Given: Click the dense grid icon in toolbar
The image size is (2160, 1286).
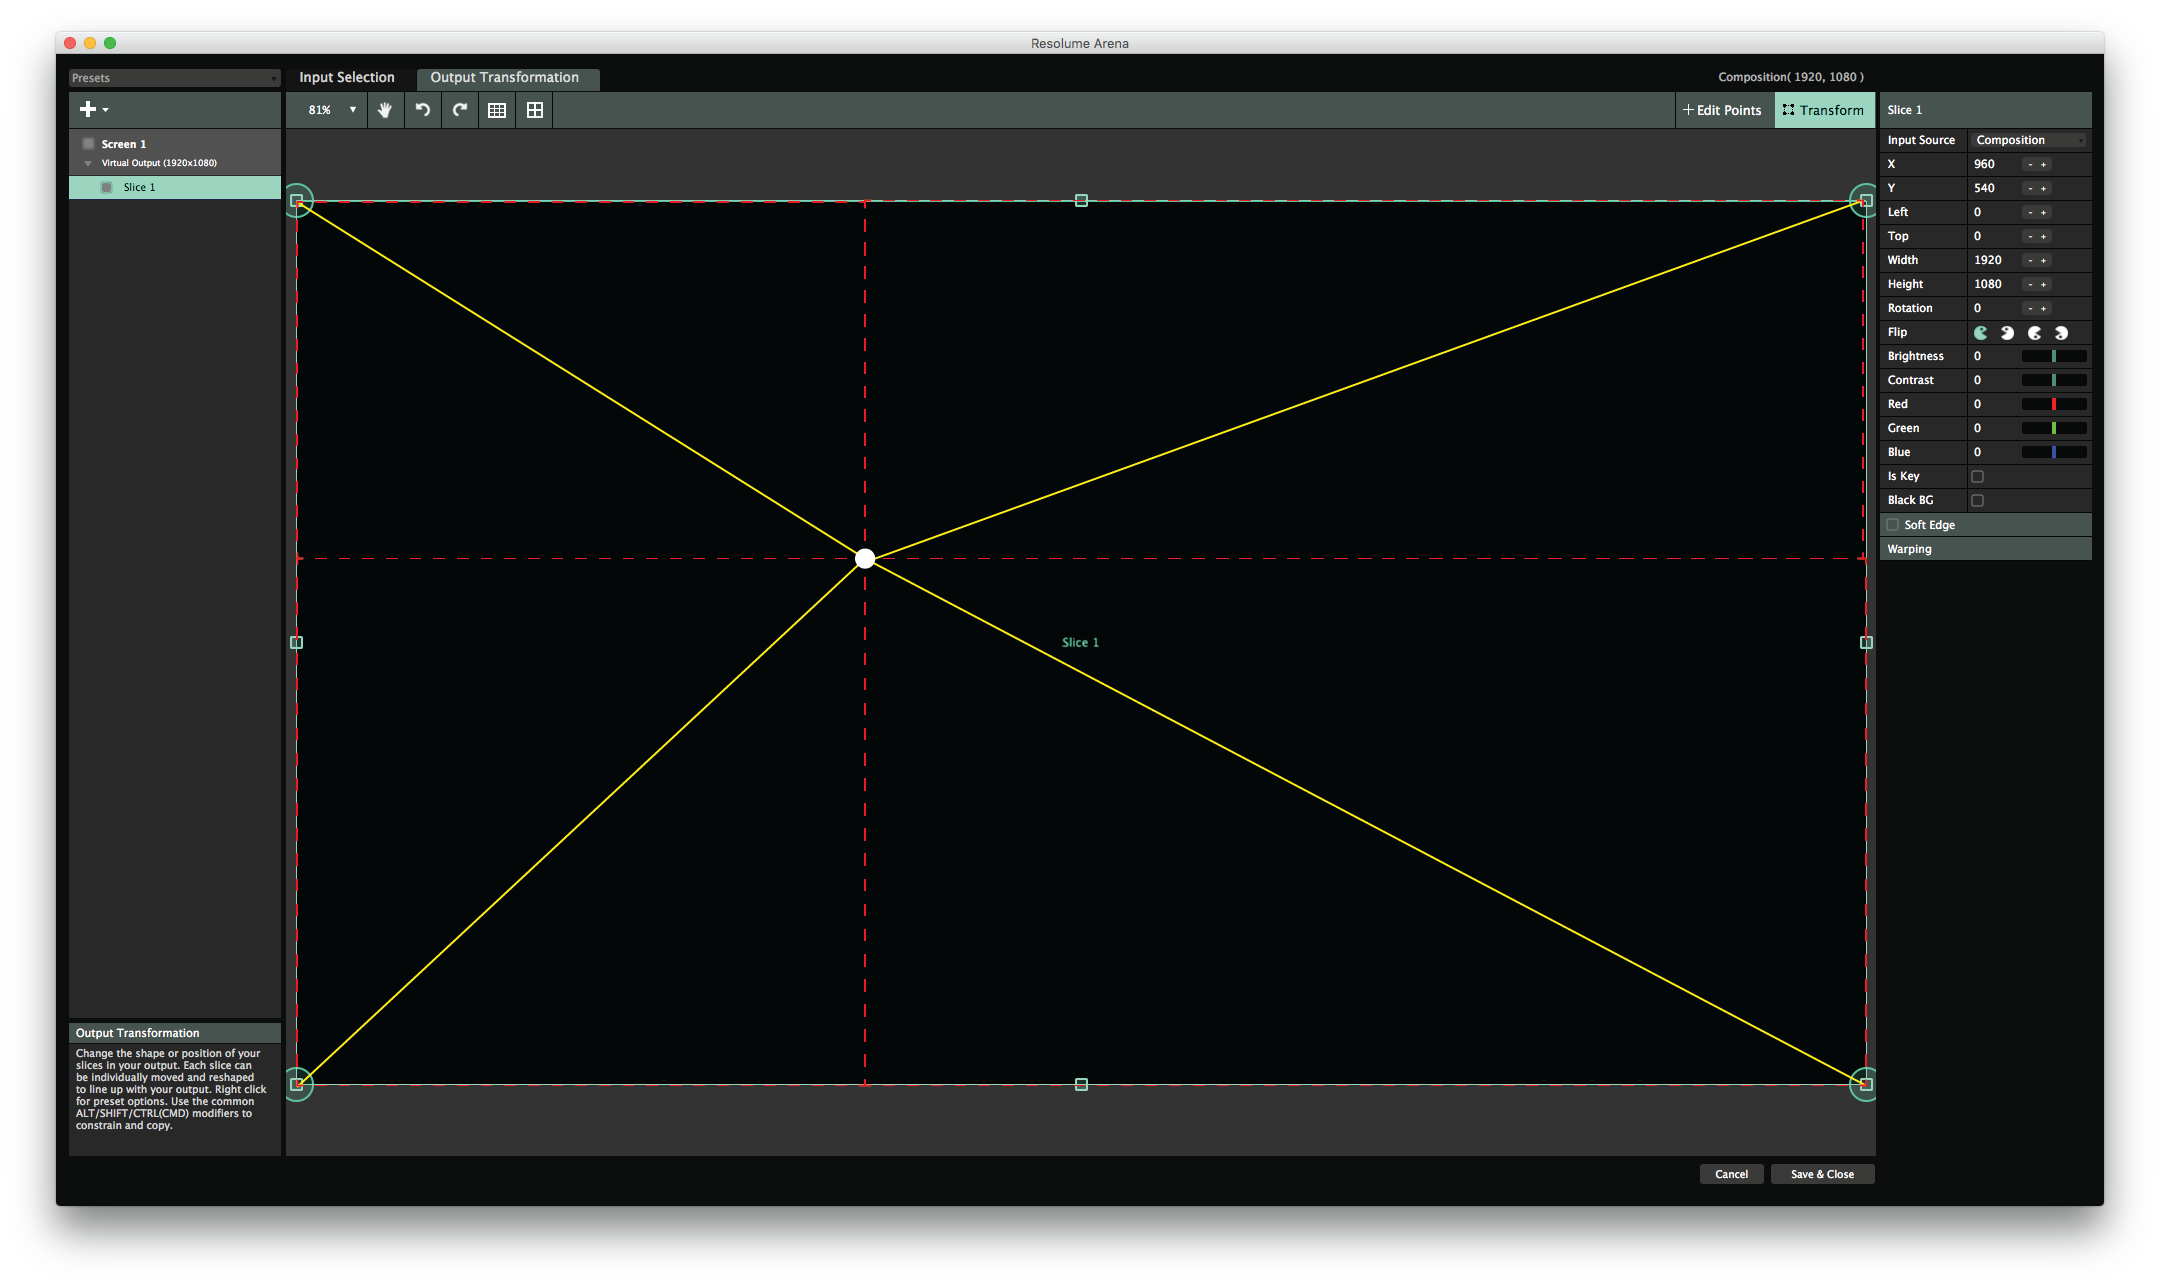Looking at the screenshot, I should click(x=497, y=110).
